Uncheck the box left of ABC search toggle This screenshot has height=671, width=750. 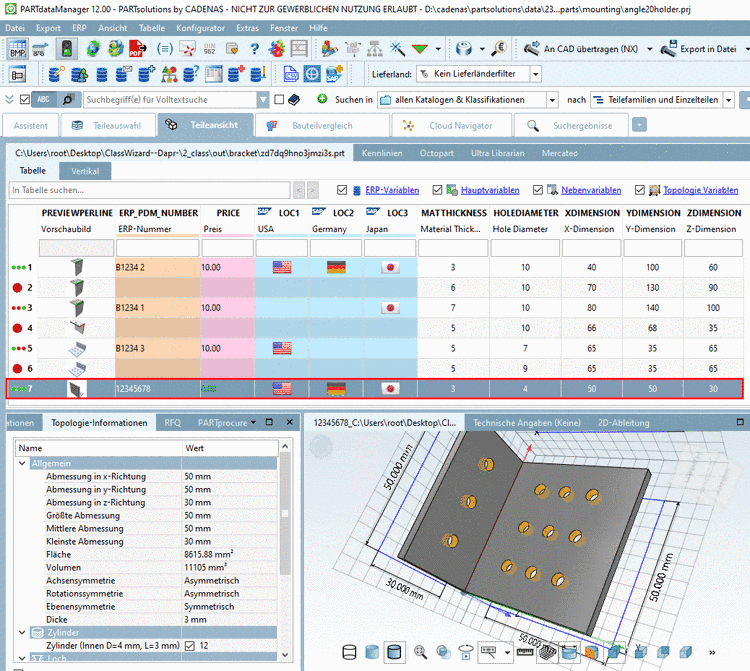[x=25, y=99]
